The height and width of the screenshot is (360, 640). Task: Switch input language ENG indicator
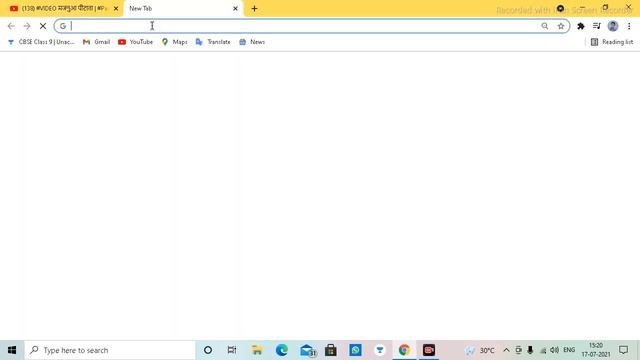pos(569,350)
